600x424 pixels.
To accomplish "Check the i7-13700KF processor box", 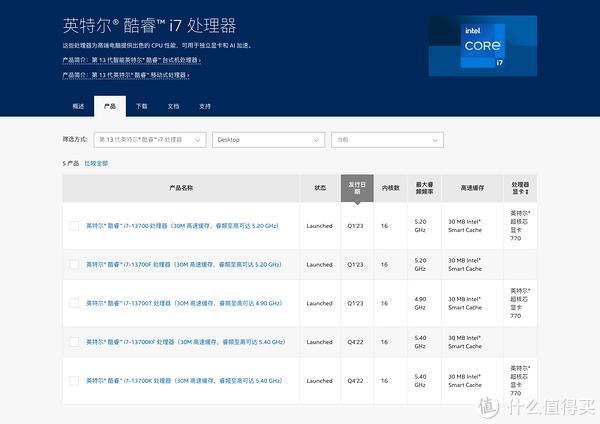I will (74, 342).
